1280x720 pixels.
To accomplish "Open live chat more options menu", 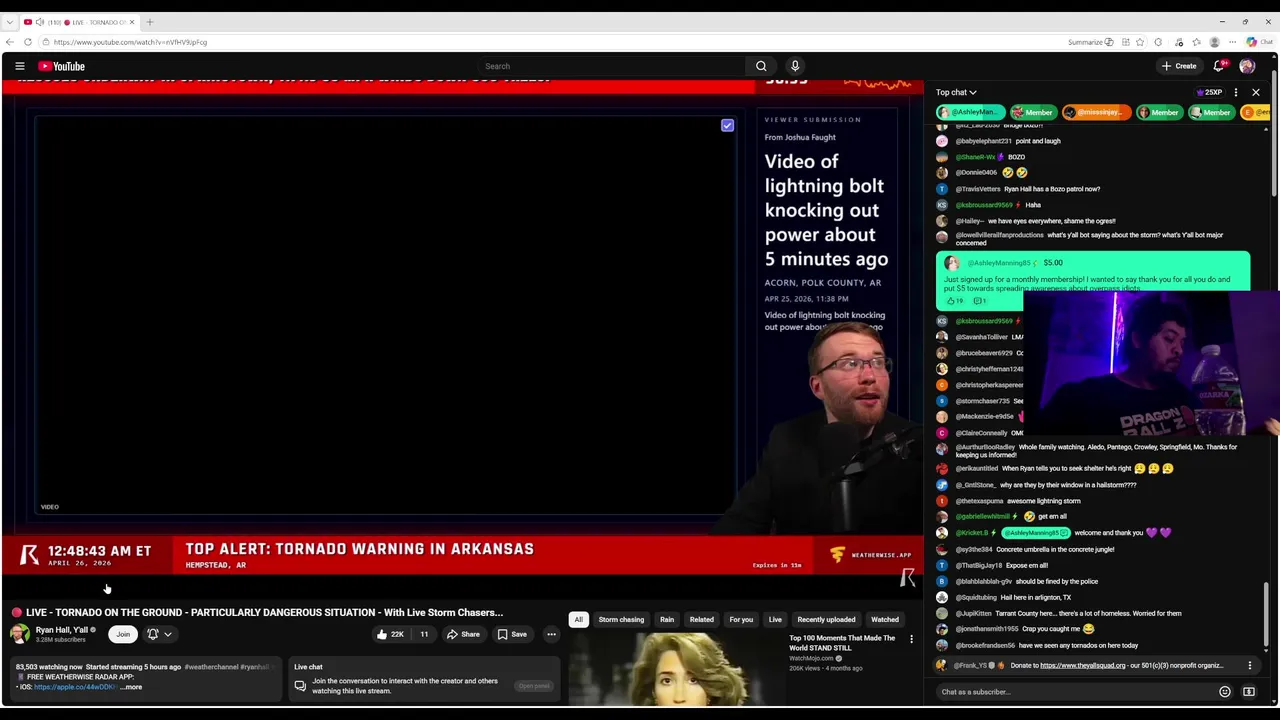I will pos(1236,93).
